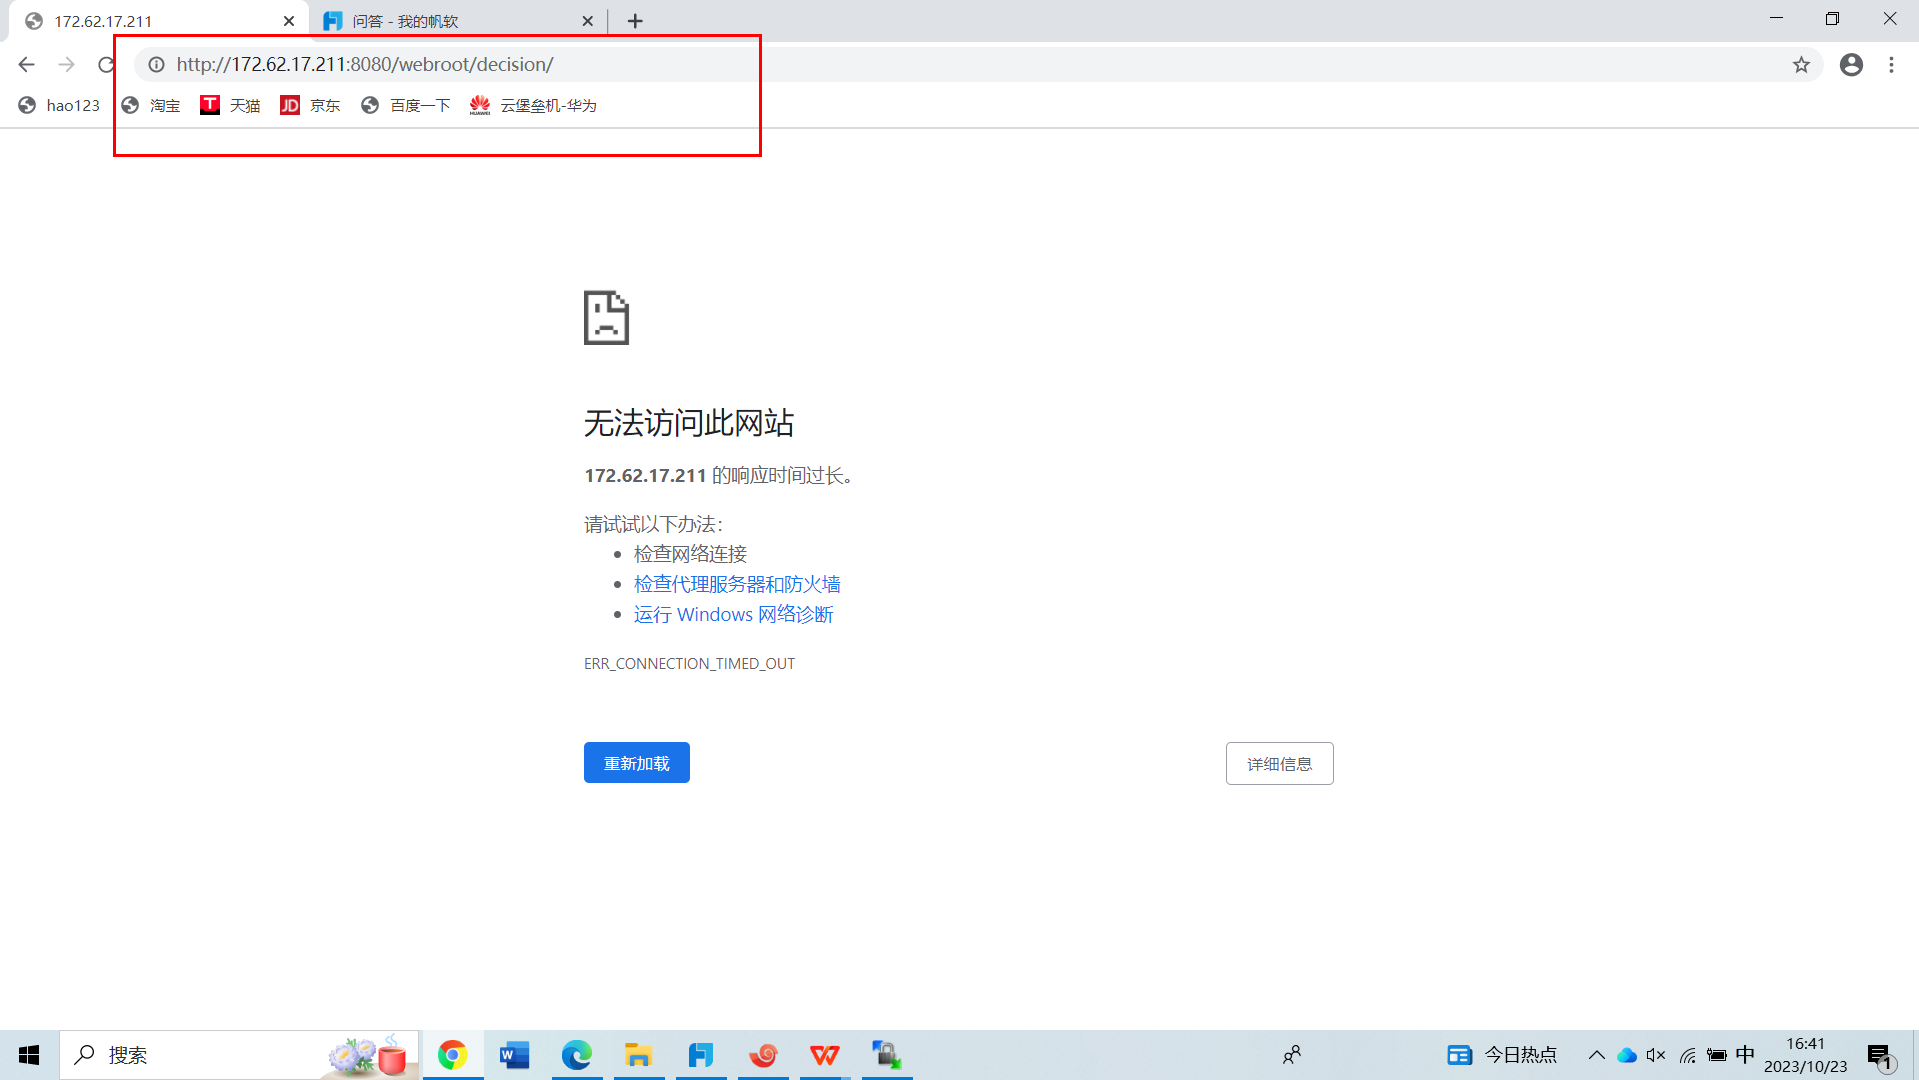This screenshot has height=1080, width=1919.
Task: Click the taskbar people icon
Action: [x=1292, y=1055]
